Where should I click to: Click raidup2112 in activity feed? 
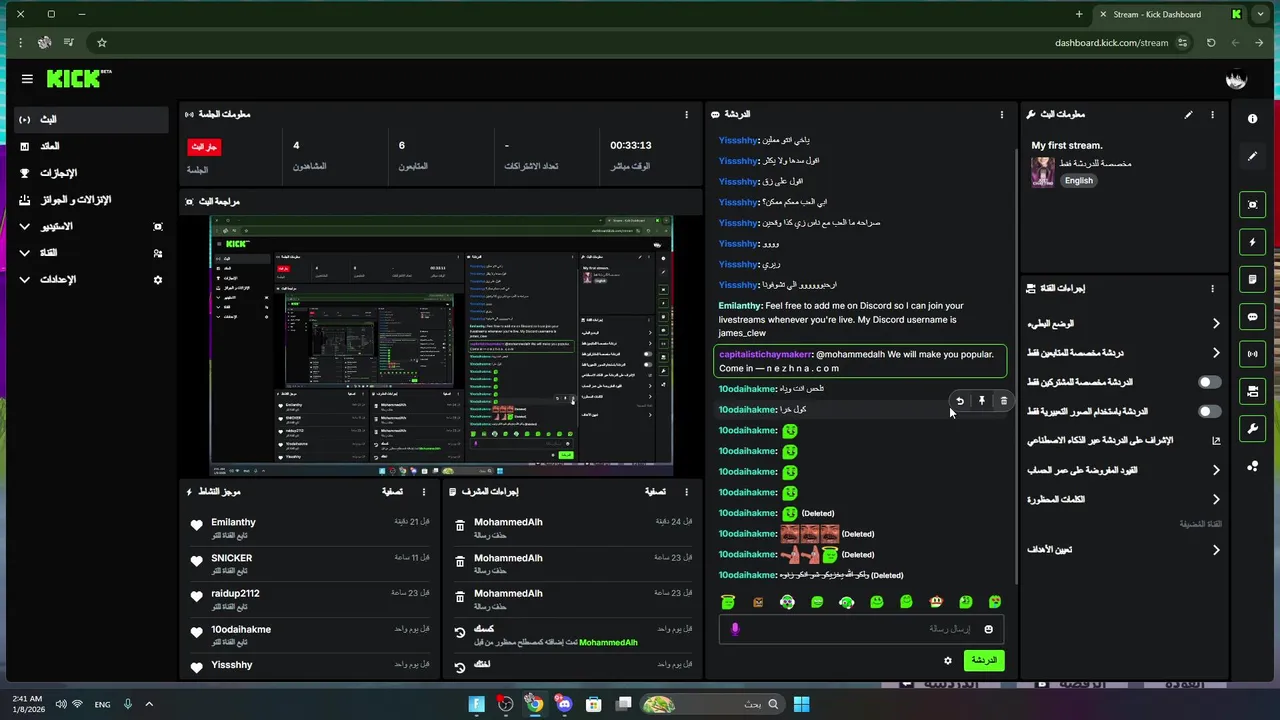pos(235,593)
